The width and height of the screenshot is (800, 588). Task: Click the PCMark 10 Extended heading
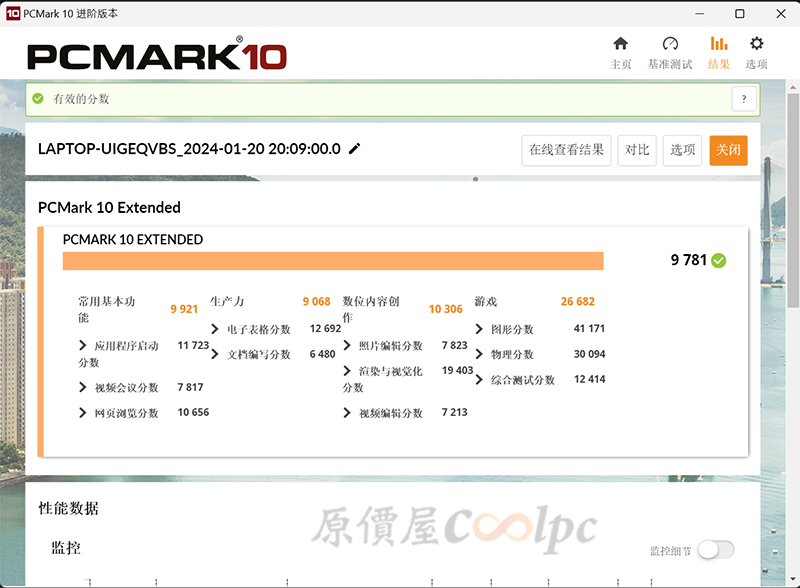[109, 207]
